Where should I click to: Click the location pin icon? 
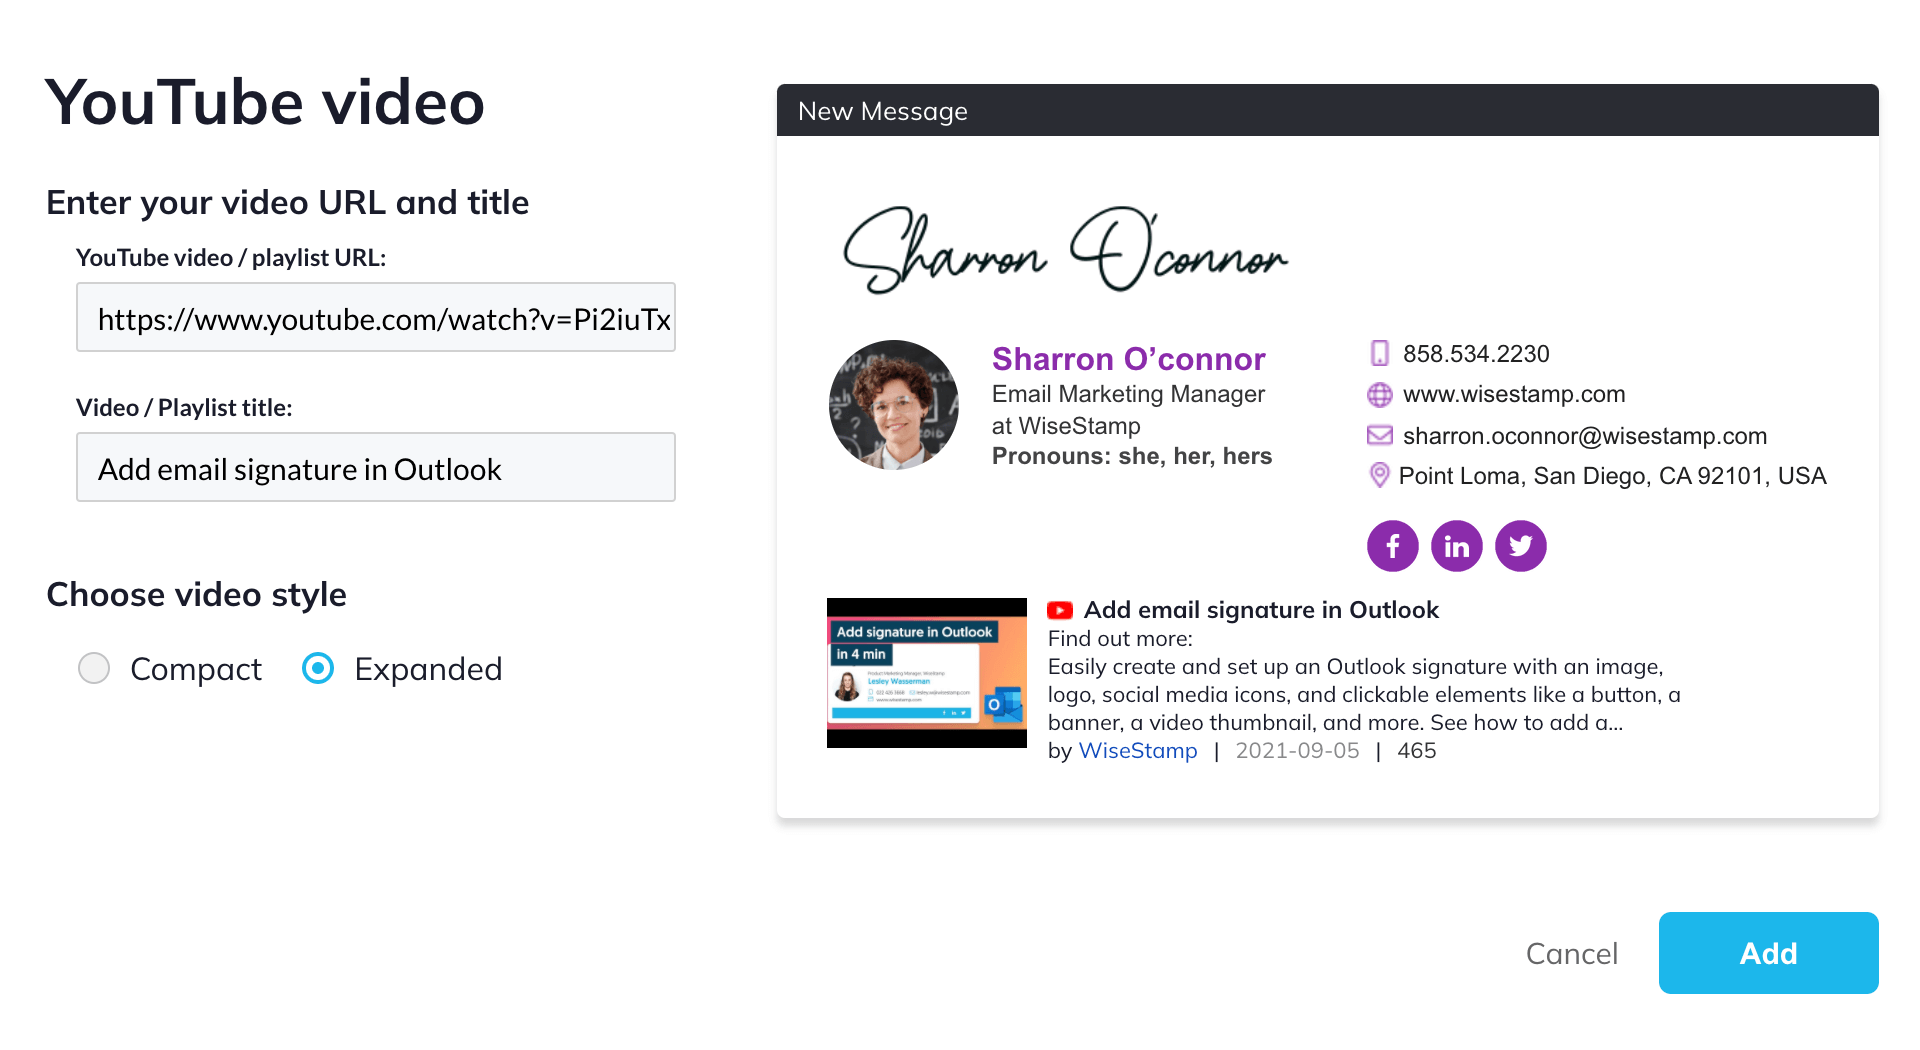coord(1379,475)
